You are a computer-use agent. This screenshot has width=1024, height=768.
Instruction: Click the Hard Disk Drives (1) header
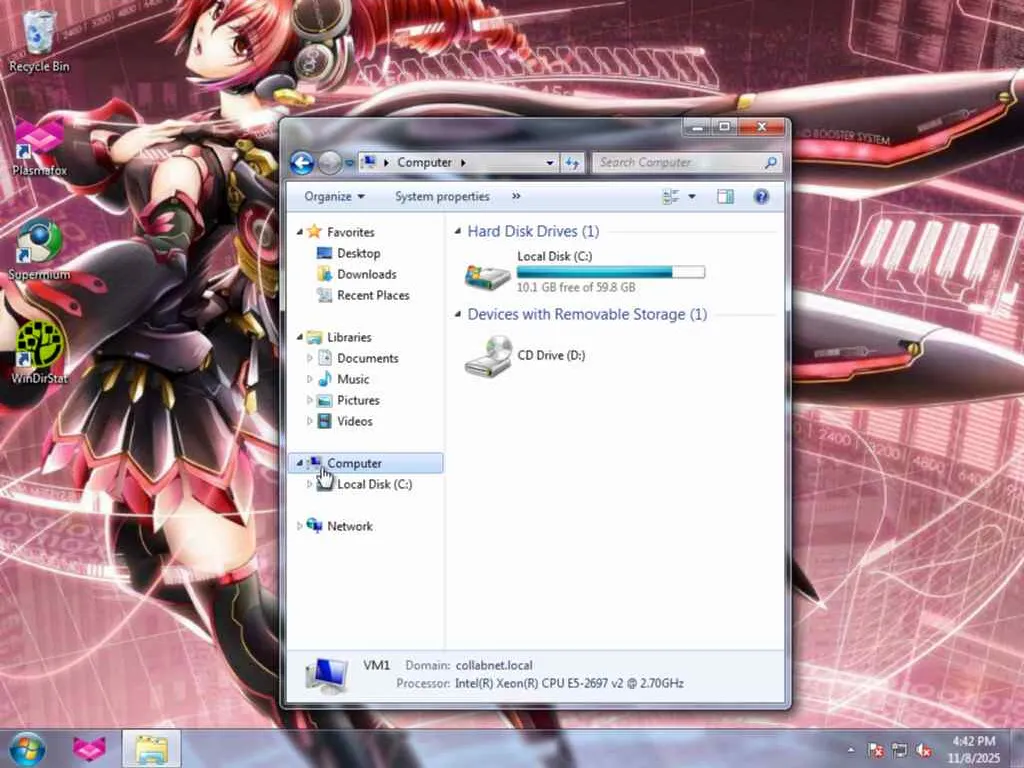click(x=533, y=231)
